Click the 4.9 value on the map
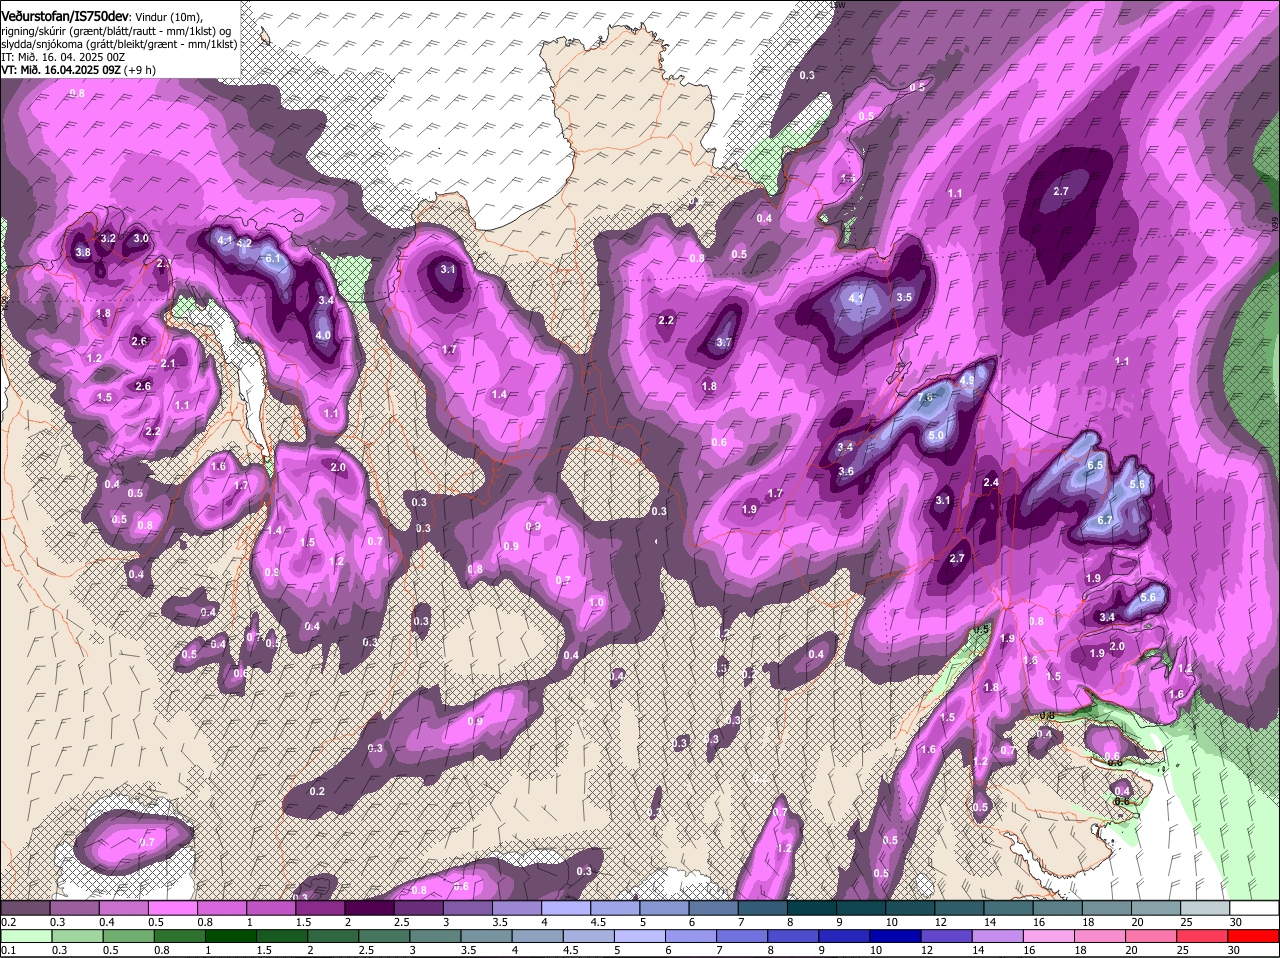Image resolution: width=1280 pixels, height=958 pixels. pyautogui.click(x=966, y=381)
